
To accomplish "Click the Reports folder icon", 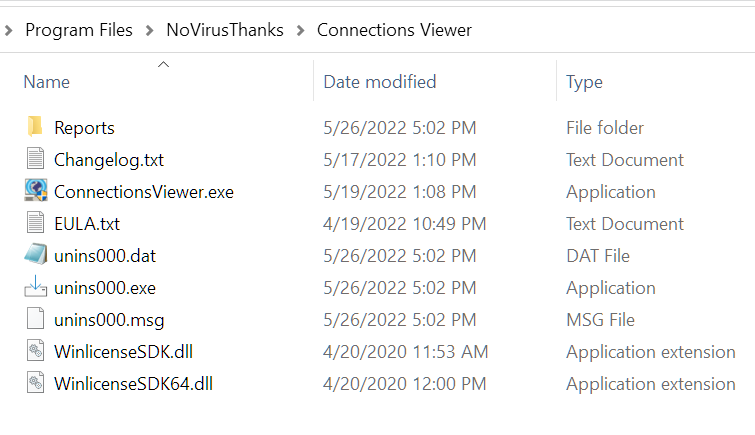I will coord(35,127).
